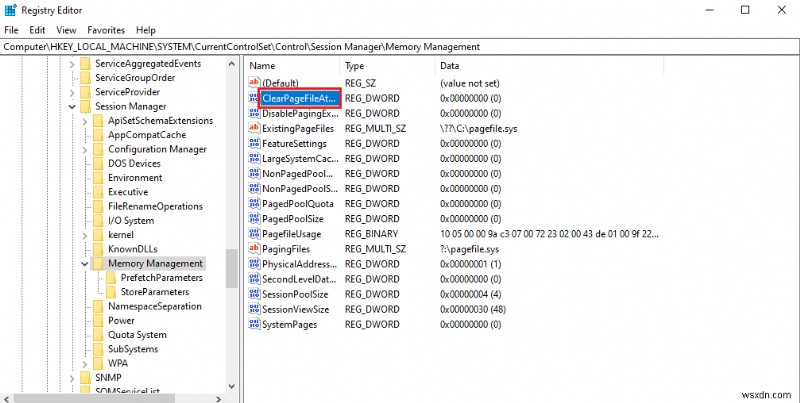This screenshot has height=403, width=800.
Task: Expand the ApiSetSchemaExtensions node
Action: 85,121
